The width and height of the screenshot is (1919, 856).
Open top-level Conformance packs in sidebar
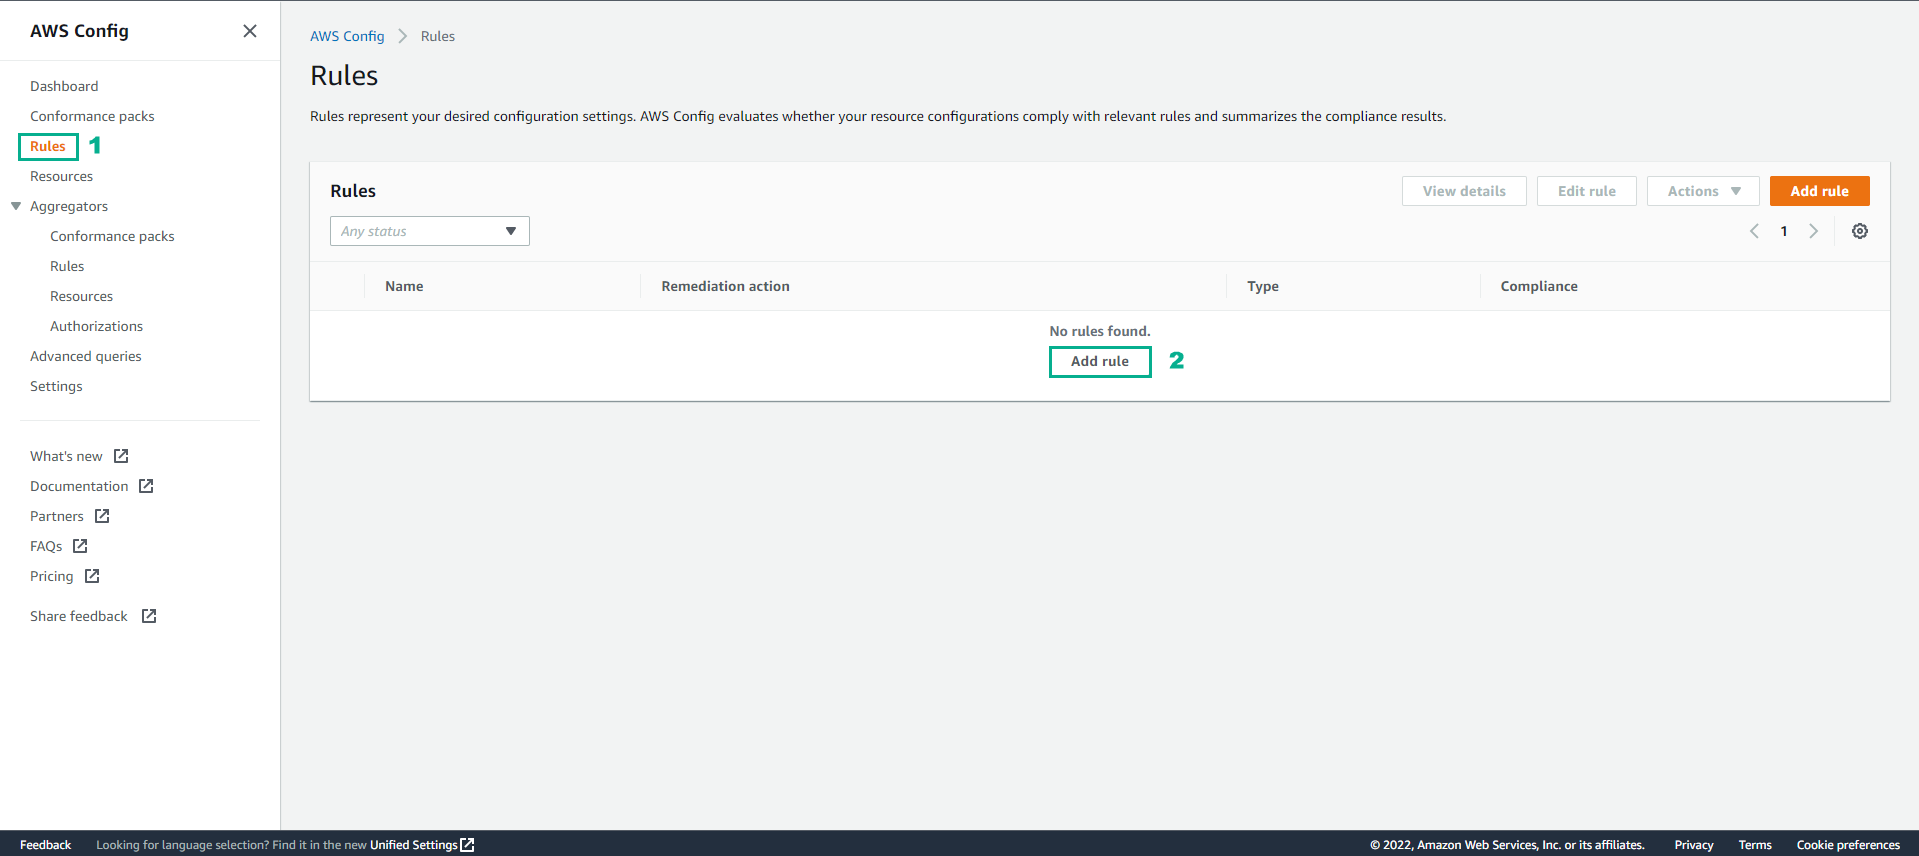pos(92,116)
